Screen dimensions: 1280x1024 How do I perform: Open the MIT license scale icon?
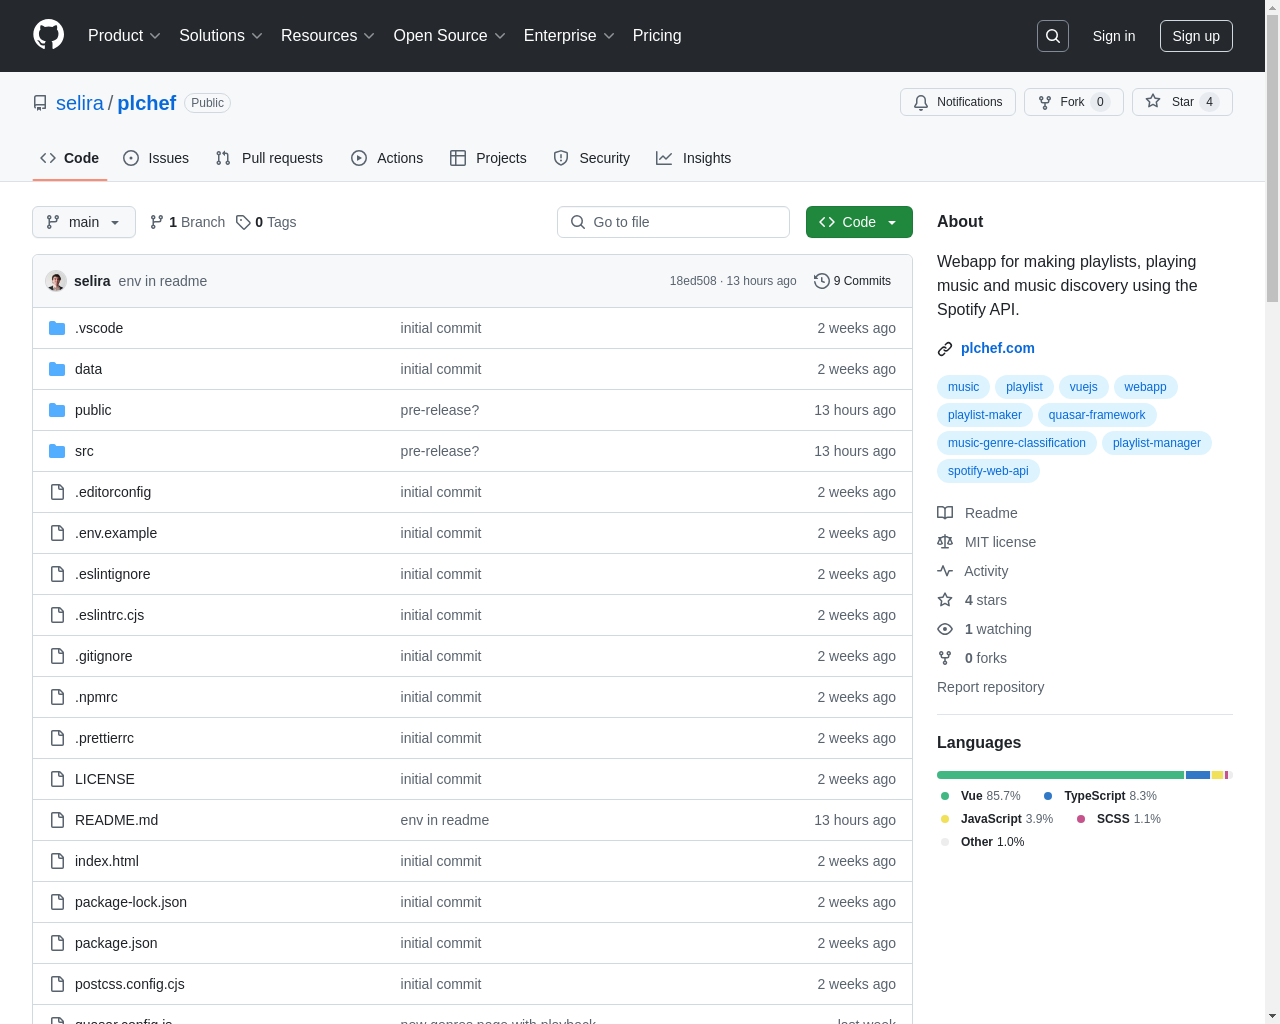[945, 542]
